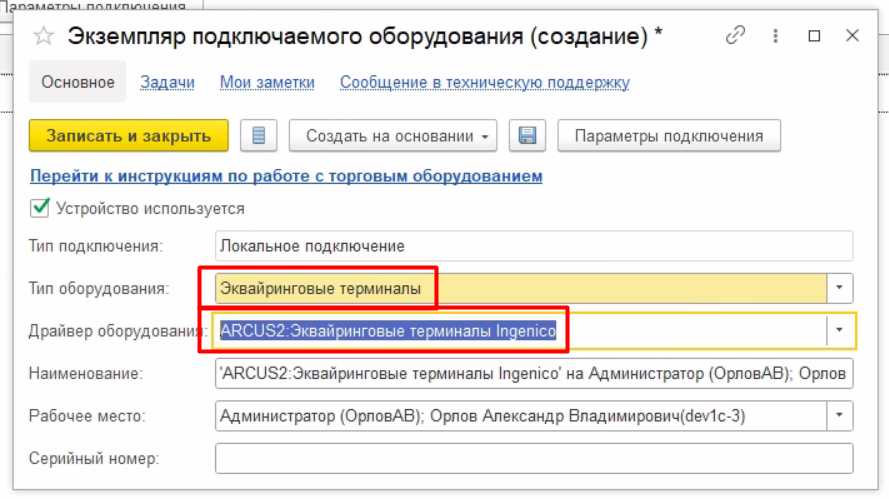Expand the 'Тип оборудования' dropdown arrow

click(x=841, y=290)
